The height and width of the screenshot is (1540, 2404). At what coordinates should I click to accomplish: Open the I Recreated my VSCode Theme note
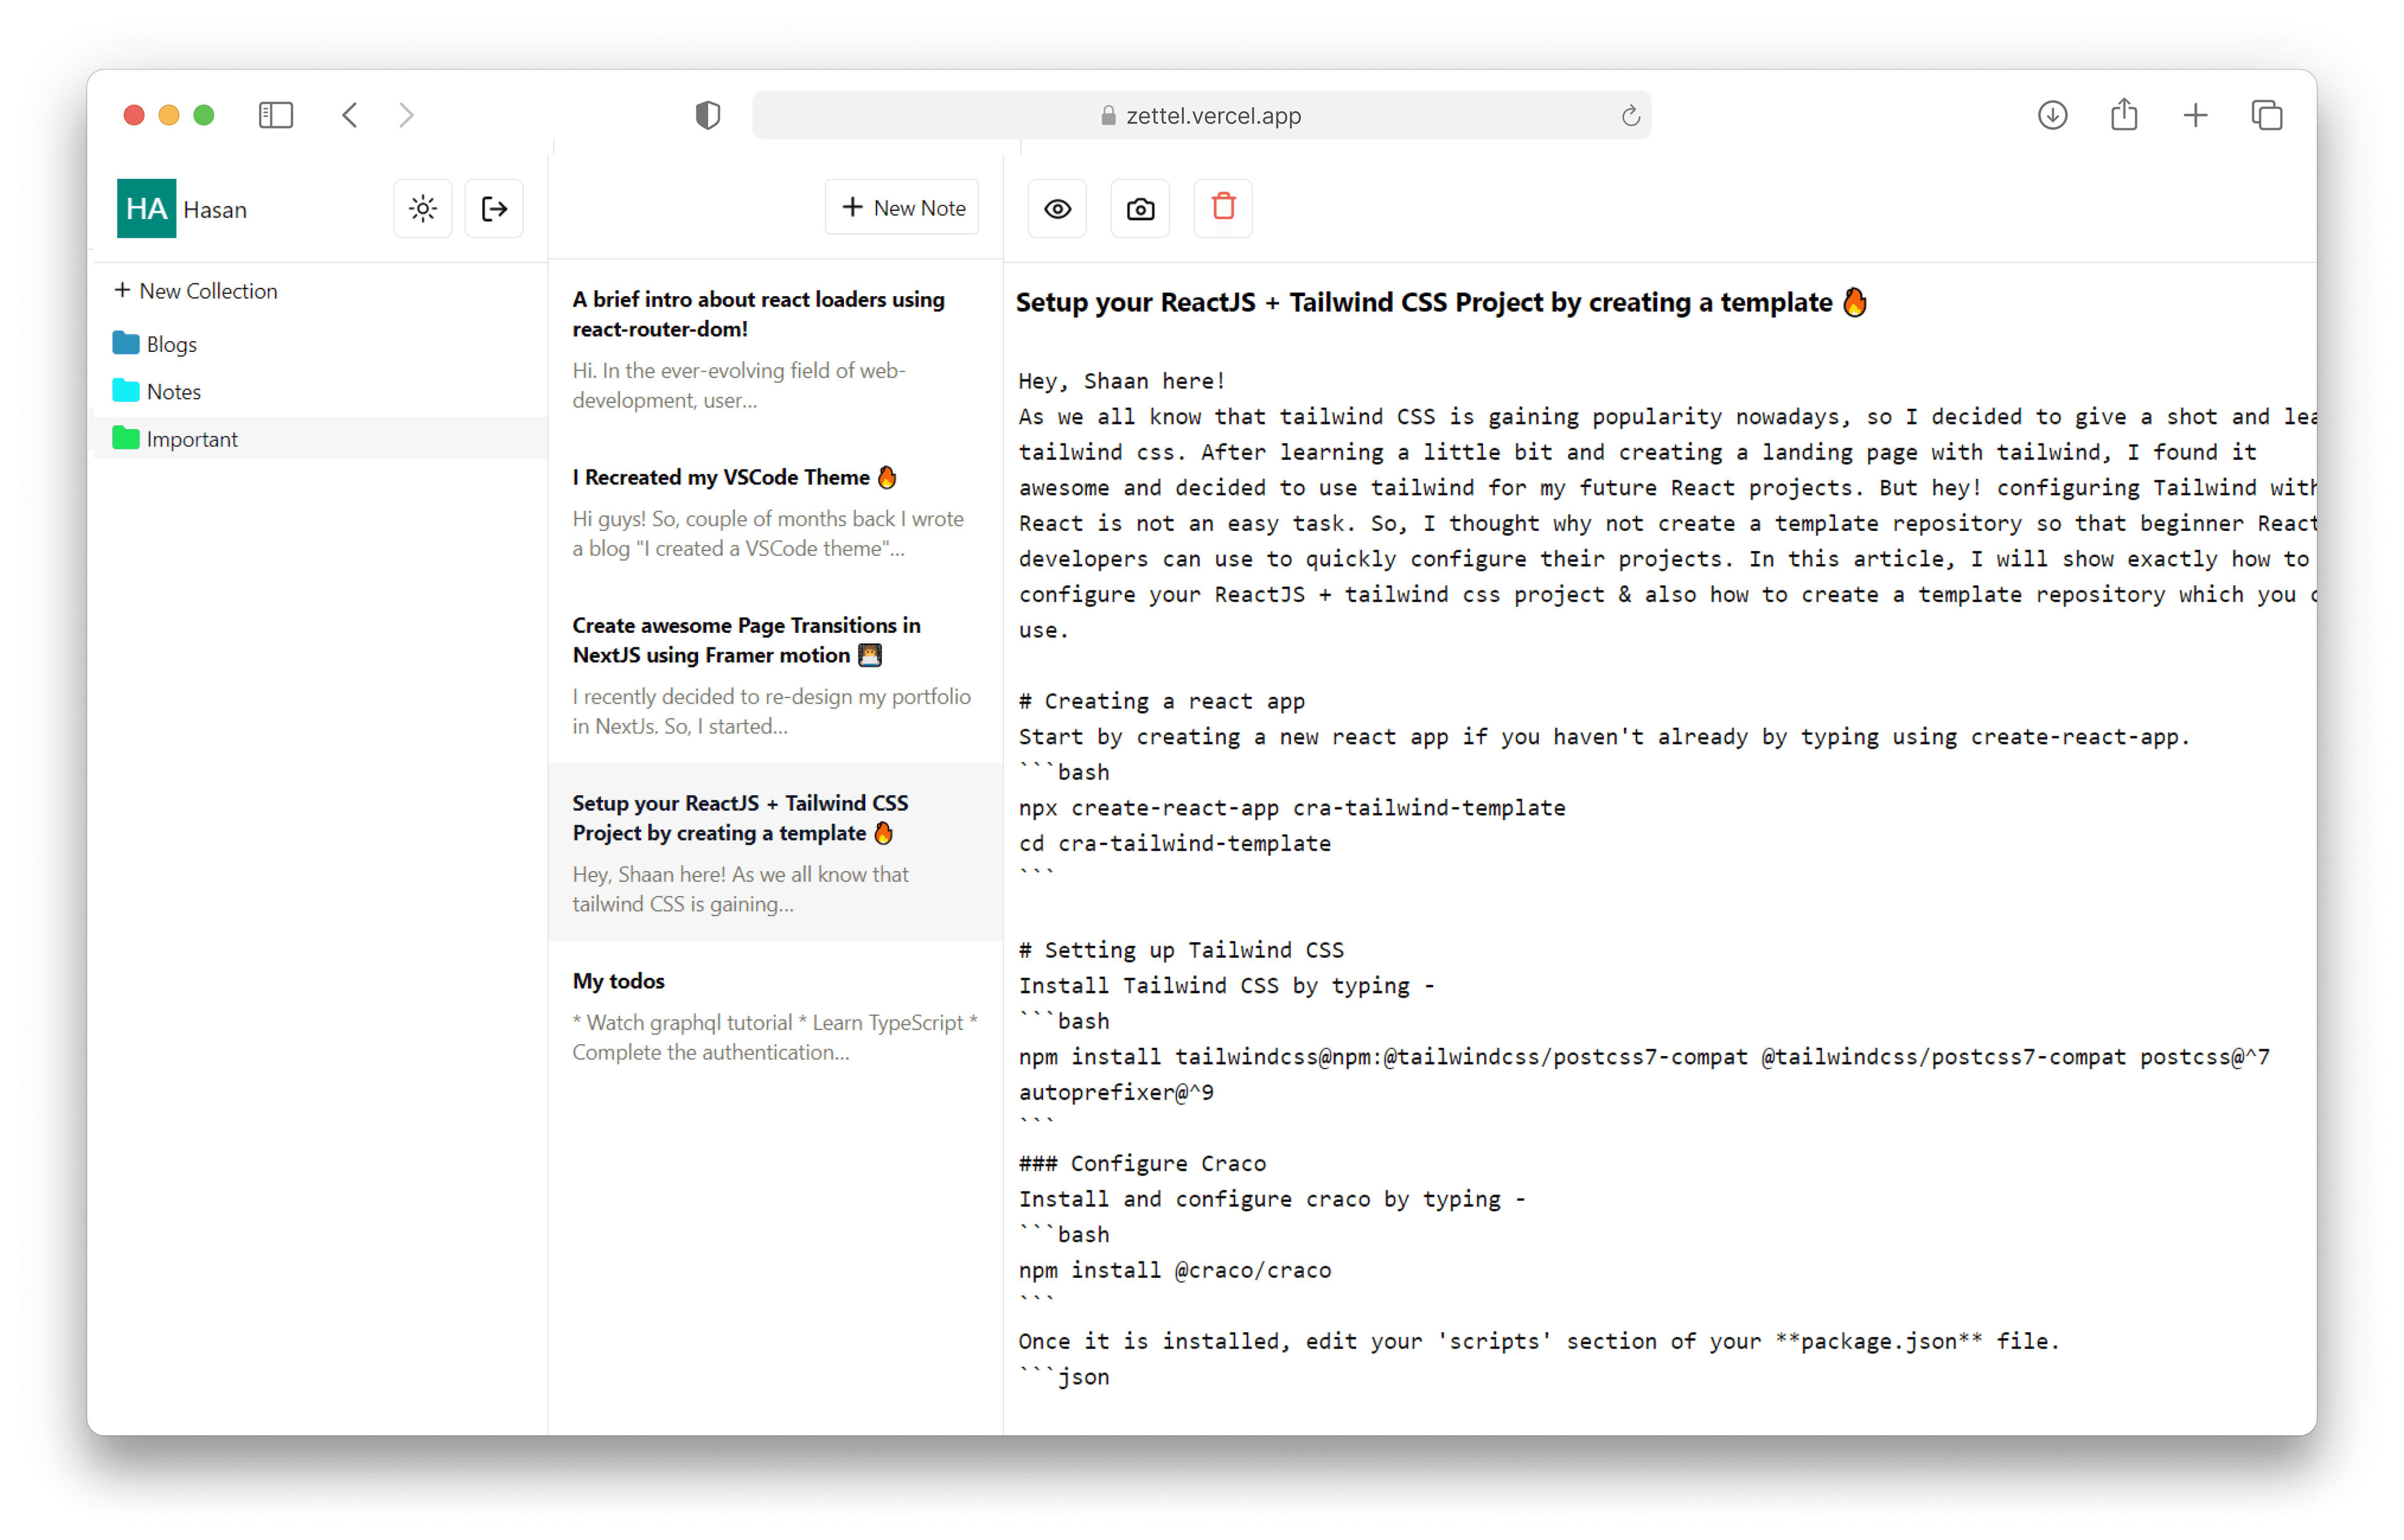click(775, 512)
